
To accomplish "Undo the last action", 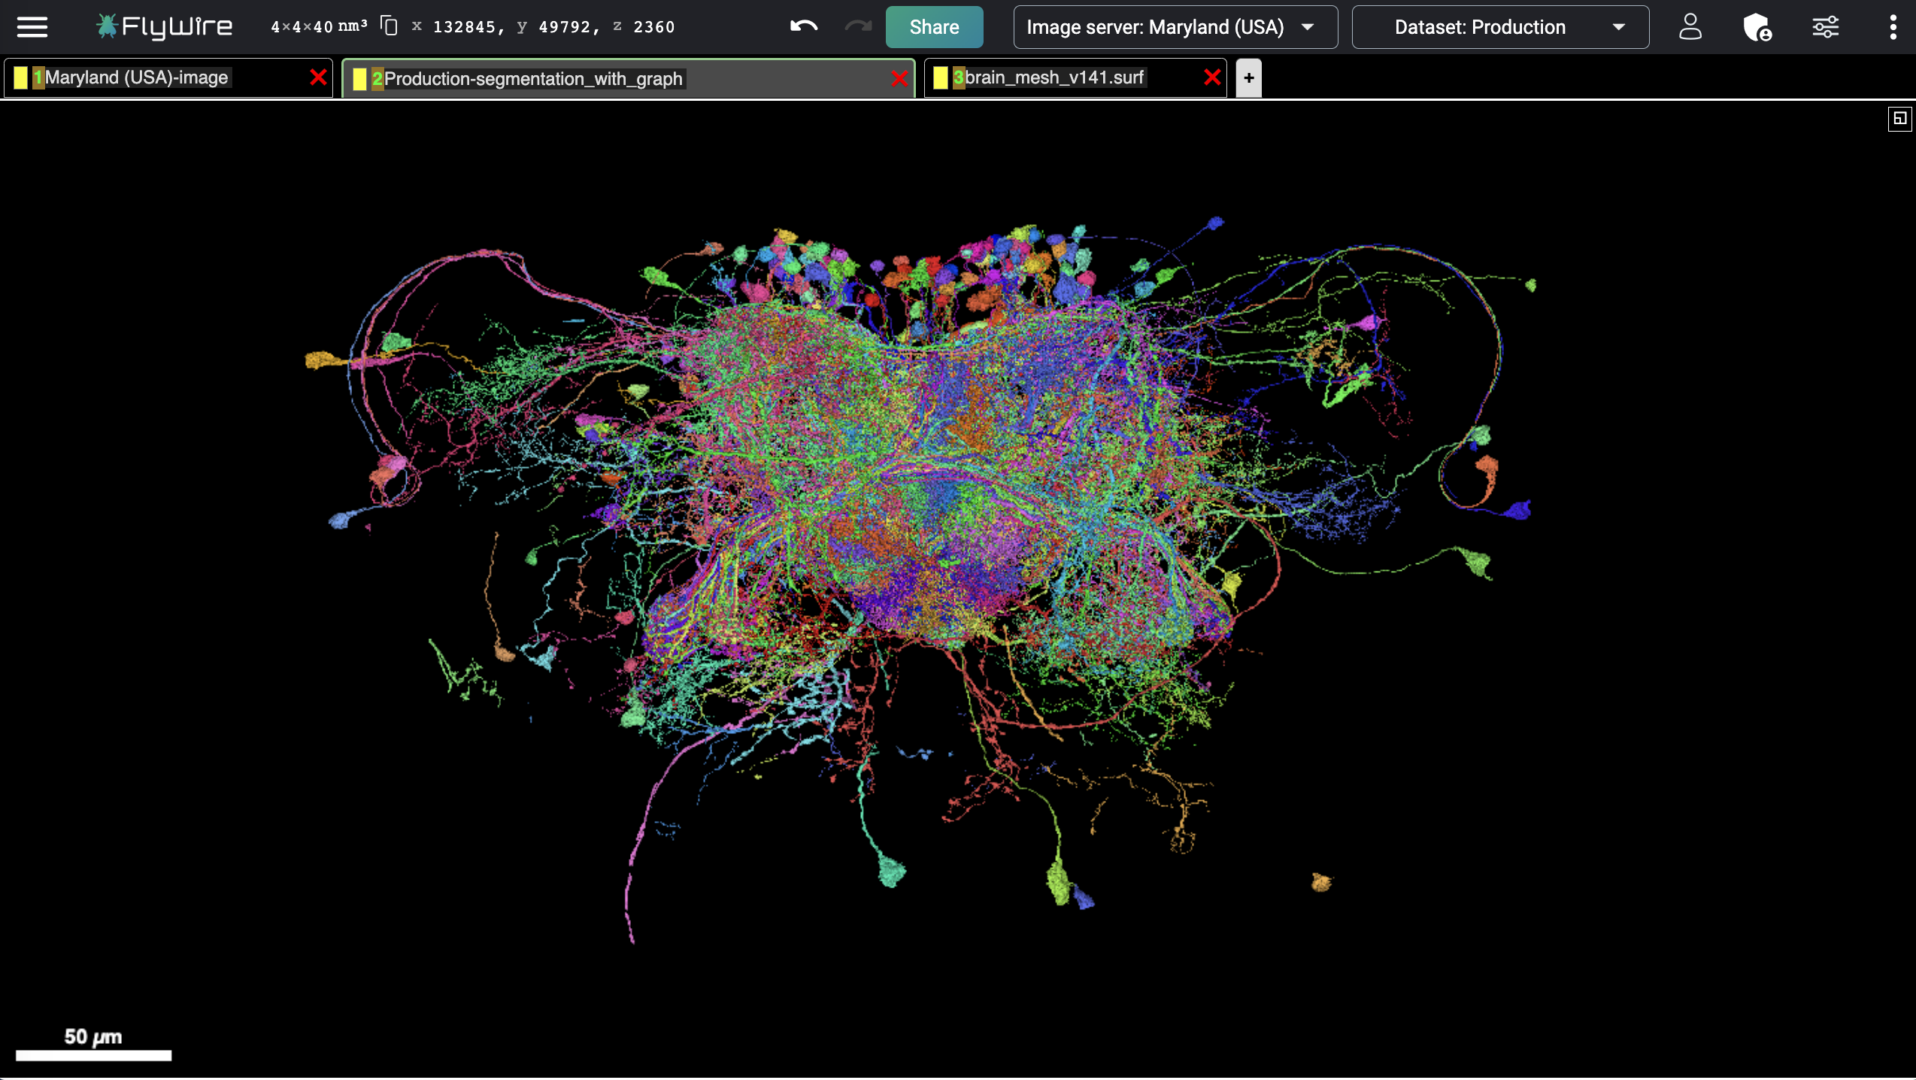I will 803,27.
